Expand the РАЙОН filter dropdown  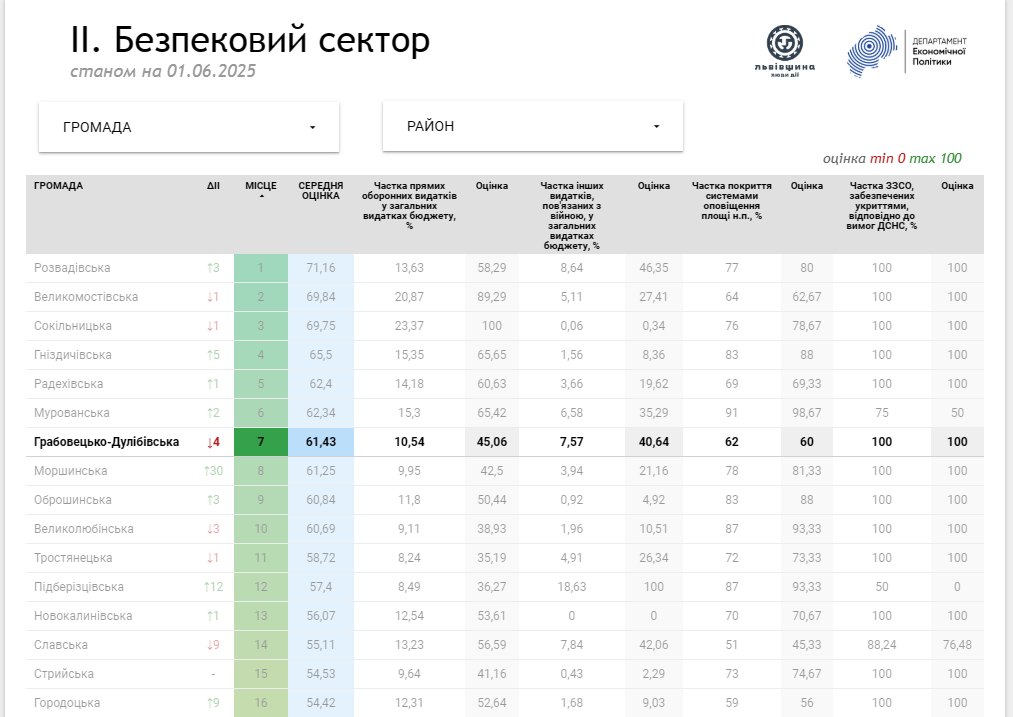click(533, 127)
